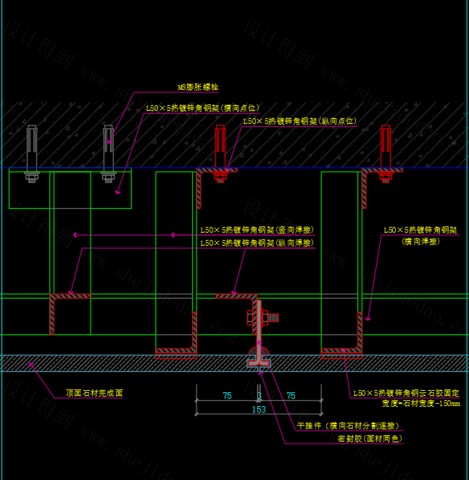The height and width of the screenshot is (480, 469).
Task: Select the right 75 dimension value
Action: click(x=291, y=396)
